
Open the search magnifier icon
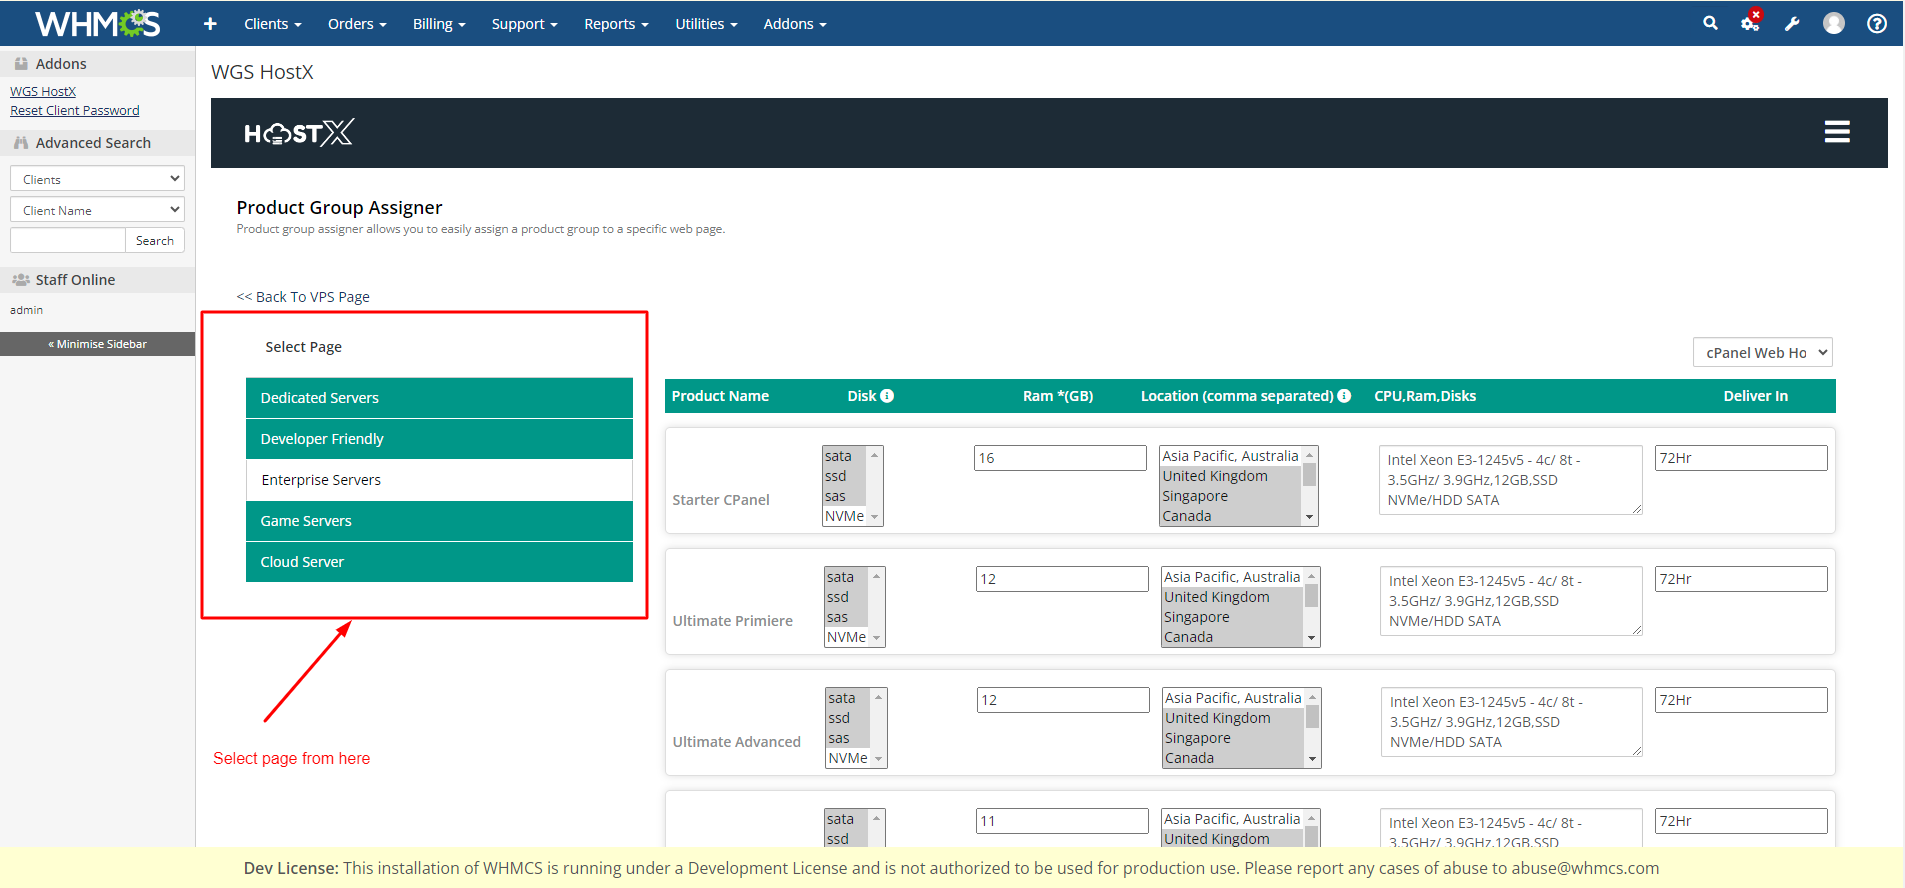(x=1710, y=23)
